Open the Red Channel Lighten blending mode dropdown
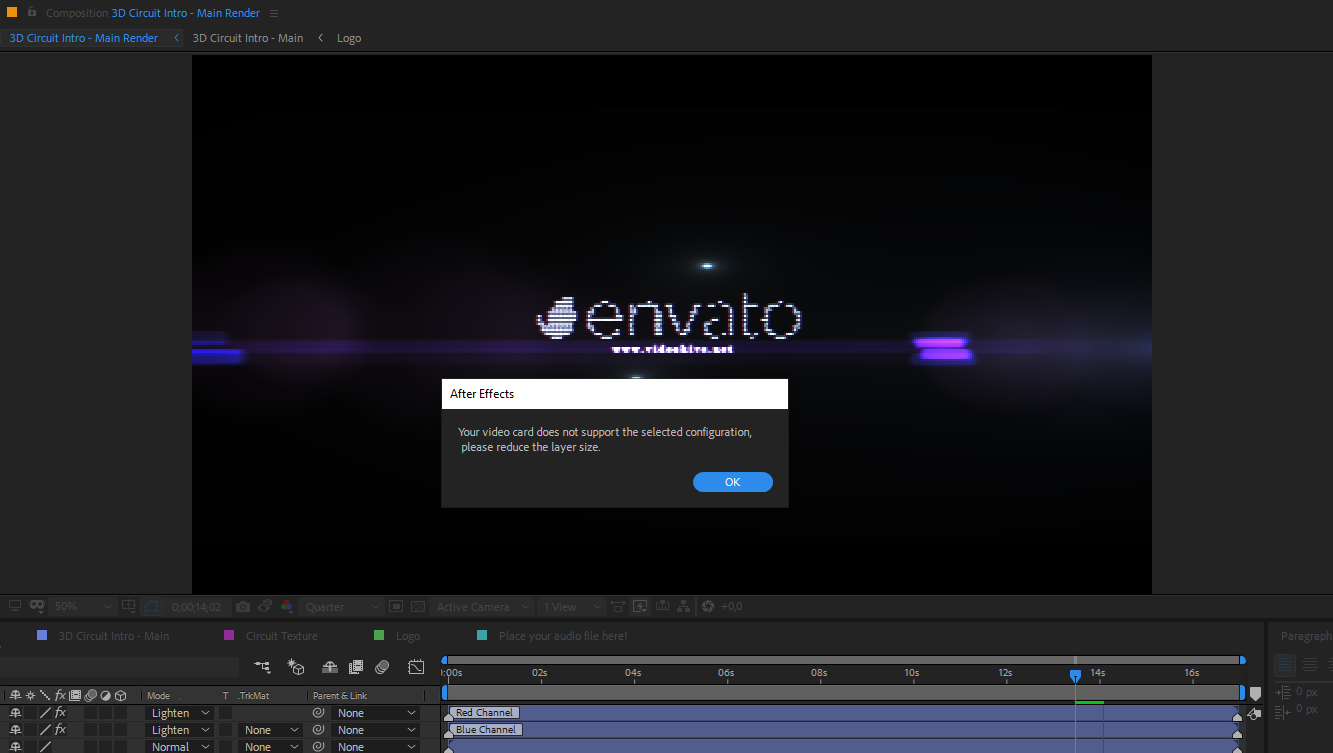 (x=181, y=713)
